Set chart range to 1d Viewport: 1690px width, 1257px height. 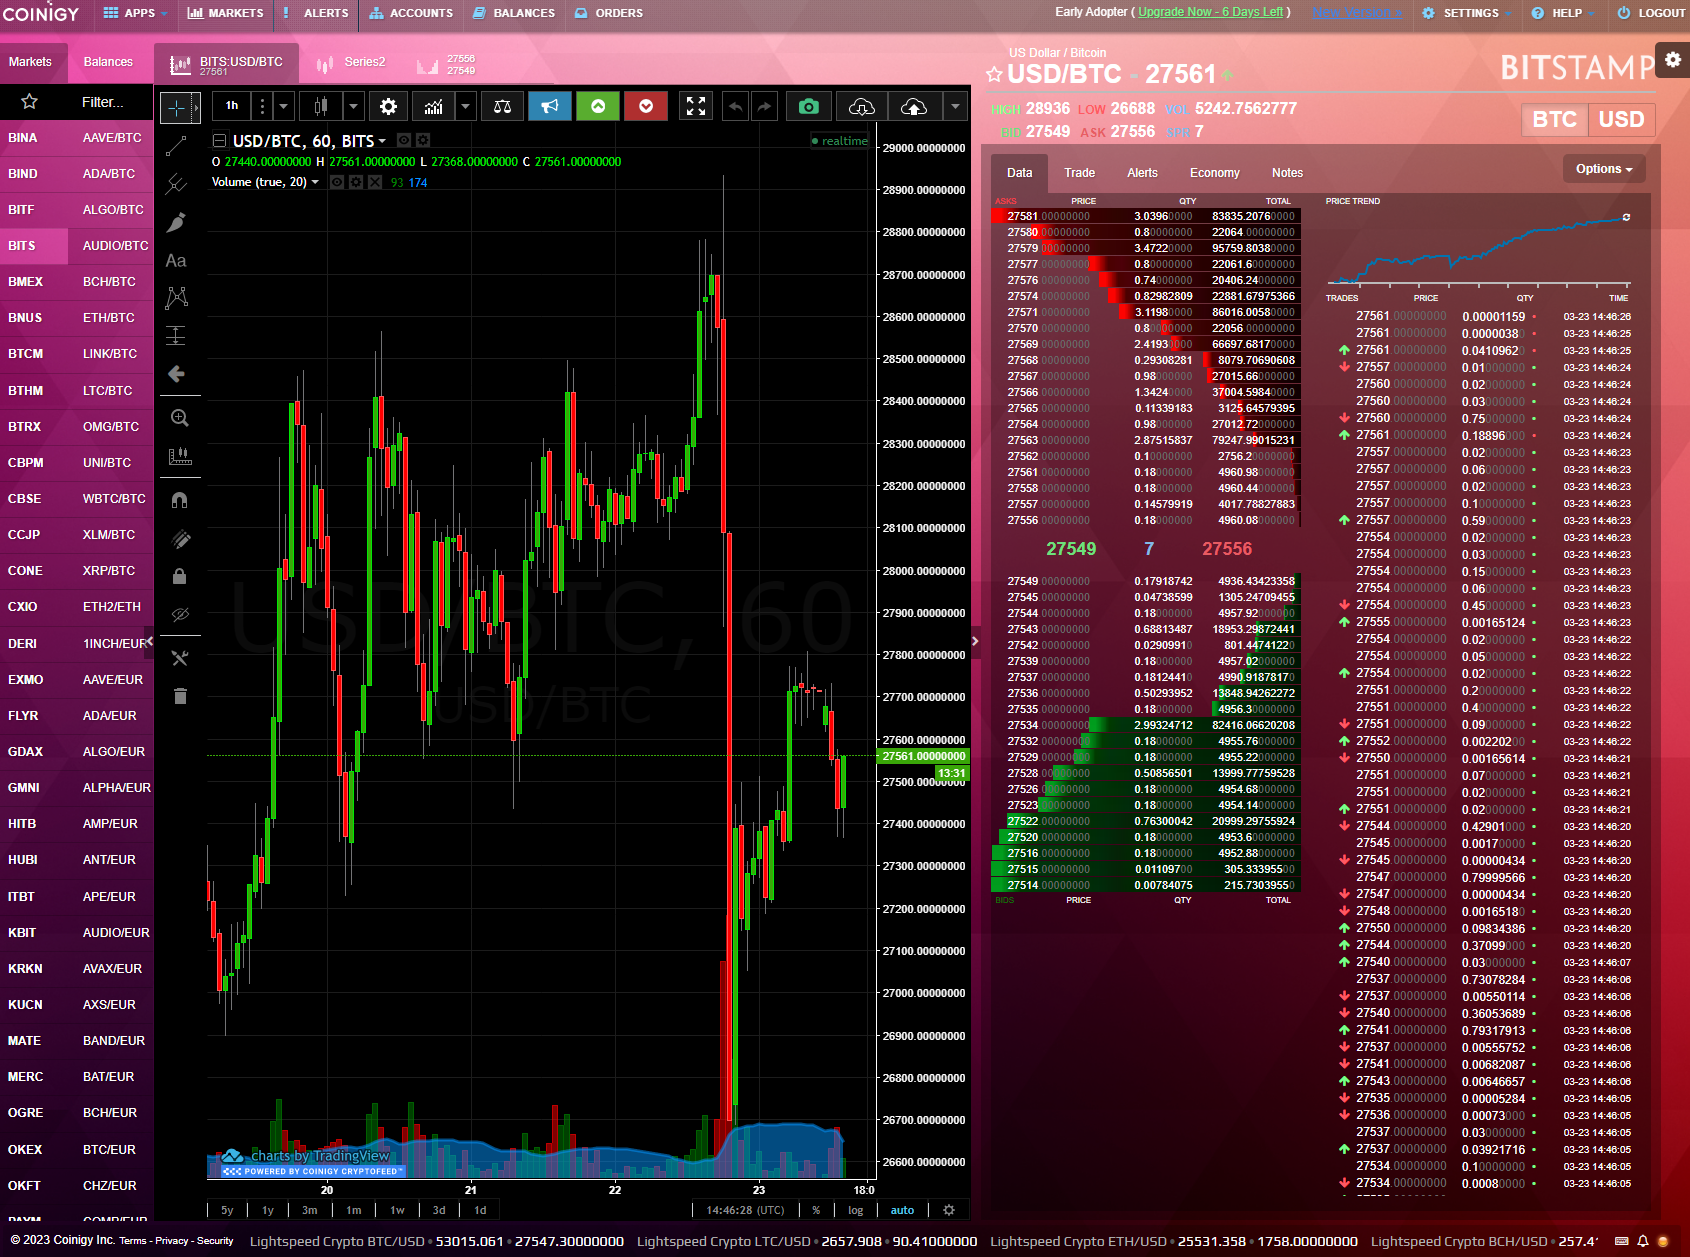coord(480,1210)
